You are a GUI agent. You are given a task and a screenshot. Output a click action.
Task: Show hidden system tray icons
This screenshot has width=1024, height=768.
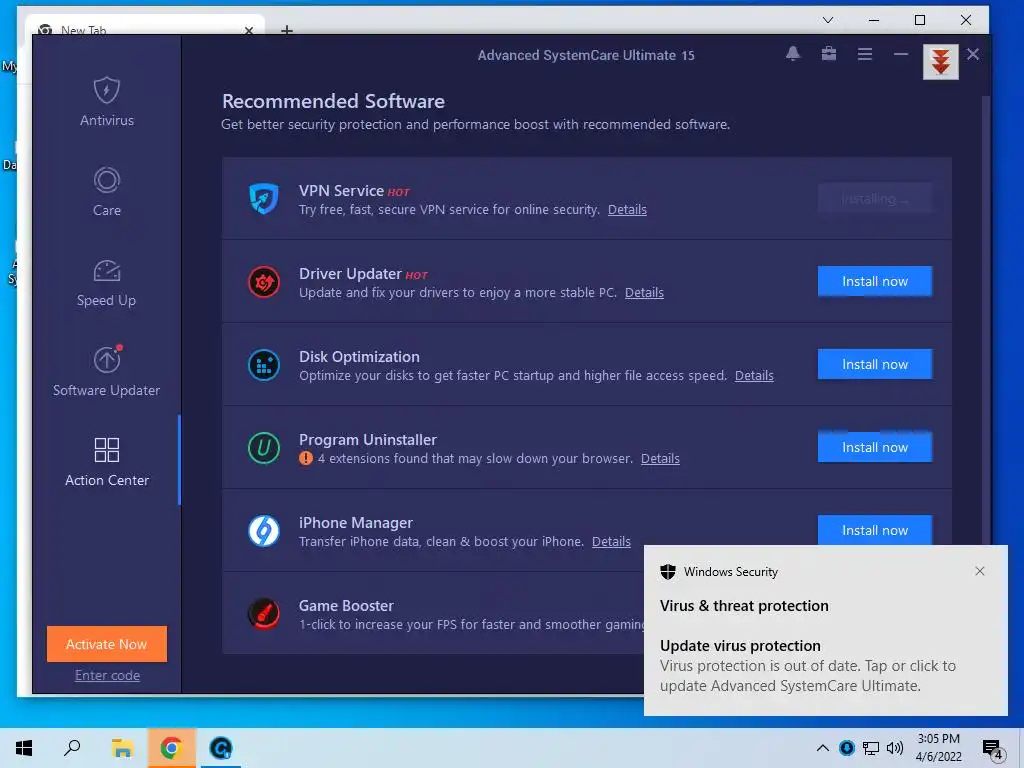click(x=823, y=748)
